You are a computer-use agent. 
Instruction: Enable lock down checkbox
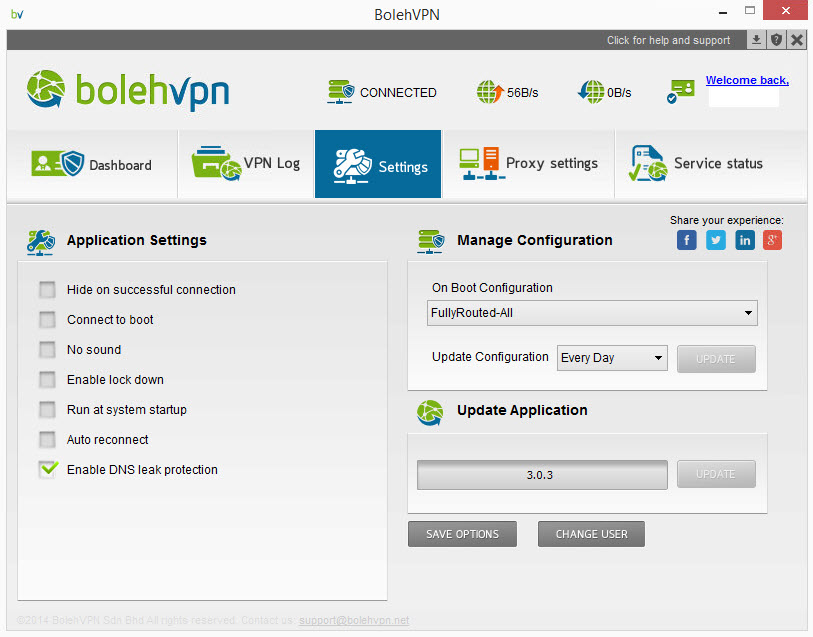[47, 380]
